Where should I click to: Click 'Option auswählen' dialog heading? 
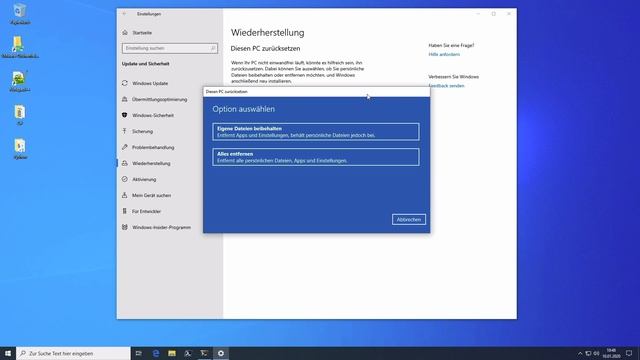coord(243,109)
